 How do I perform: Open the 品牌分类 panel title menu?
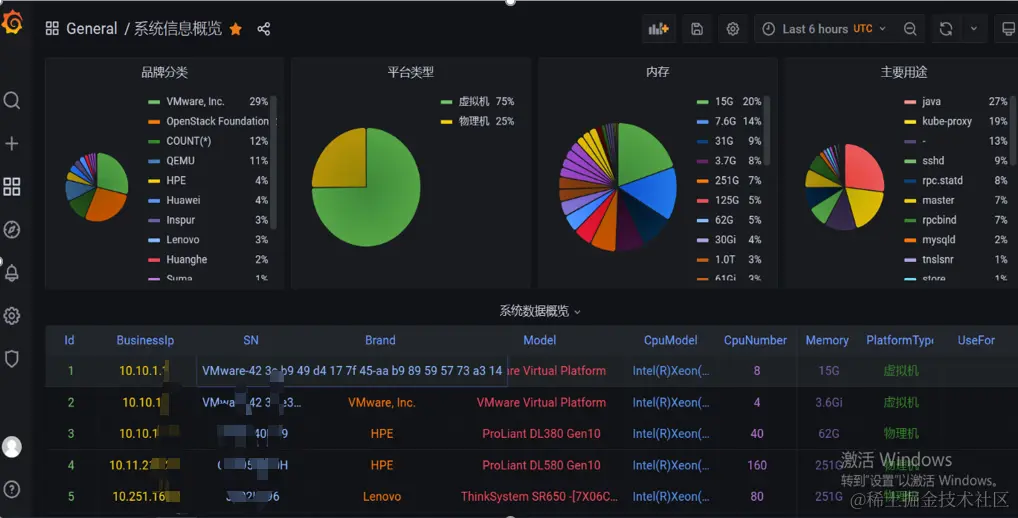click(x=164, y=72)
